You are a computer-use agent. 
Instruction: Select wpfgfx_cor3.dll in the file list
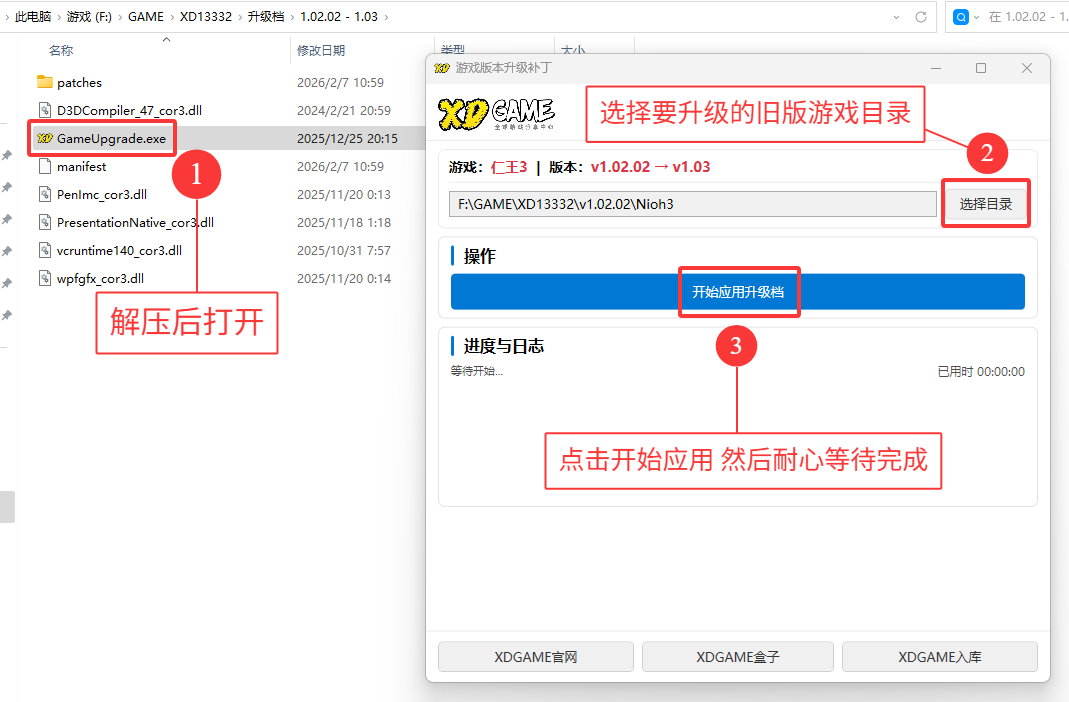(100, 278)
